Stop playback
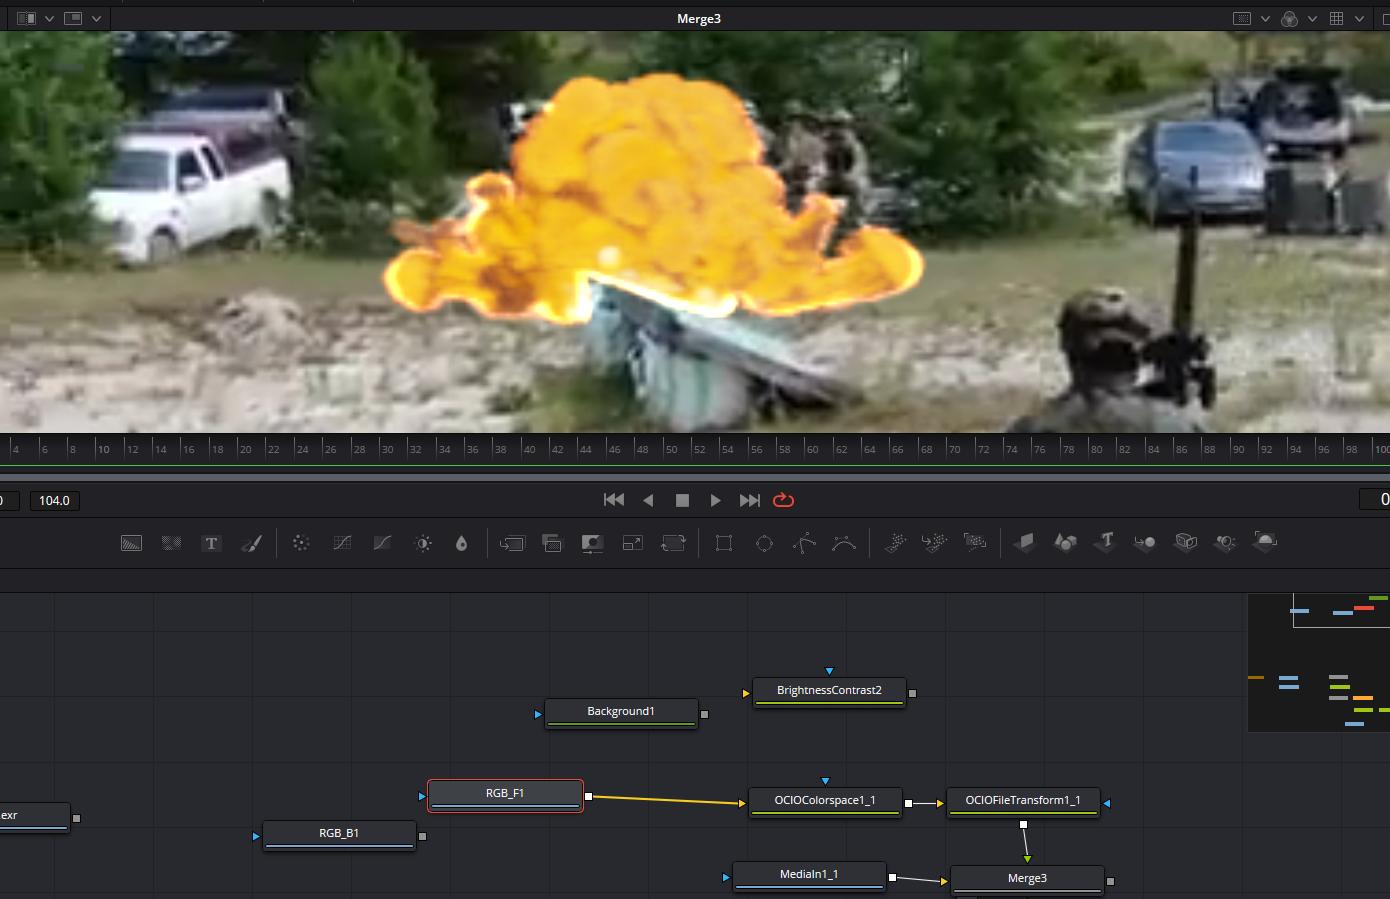This screenshot has width=1390, height=899. [682, 500]
